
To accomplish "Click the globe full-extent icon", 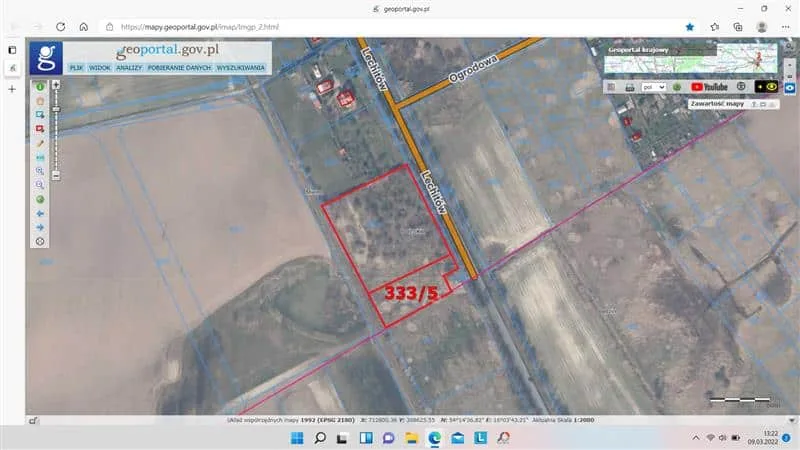I will [40, 199].
